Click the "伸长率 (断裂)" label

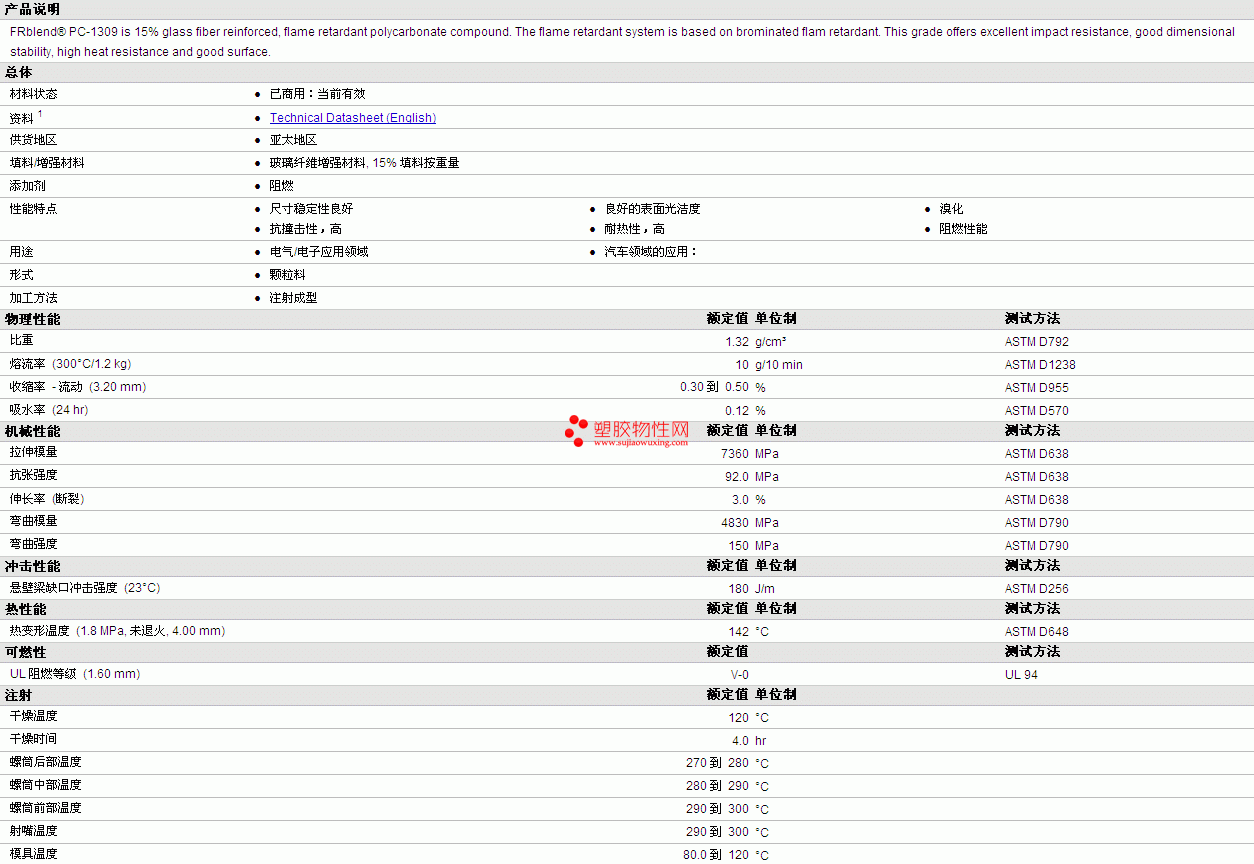[x=47, y=499]
